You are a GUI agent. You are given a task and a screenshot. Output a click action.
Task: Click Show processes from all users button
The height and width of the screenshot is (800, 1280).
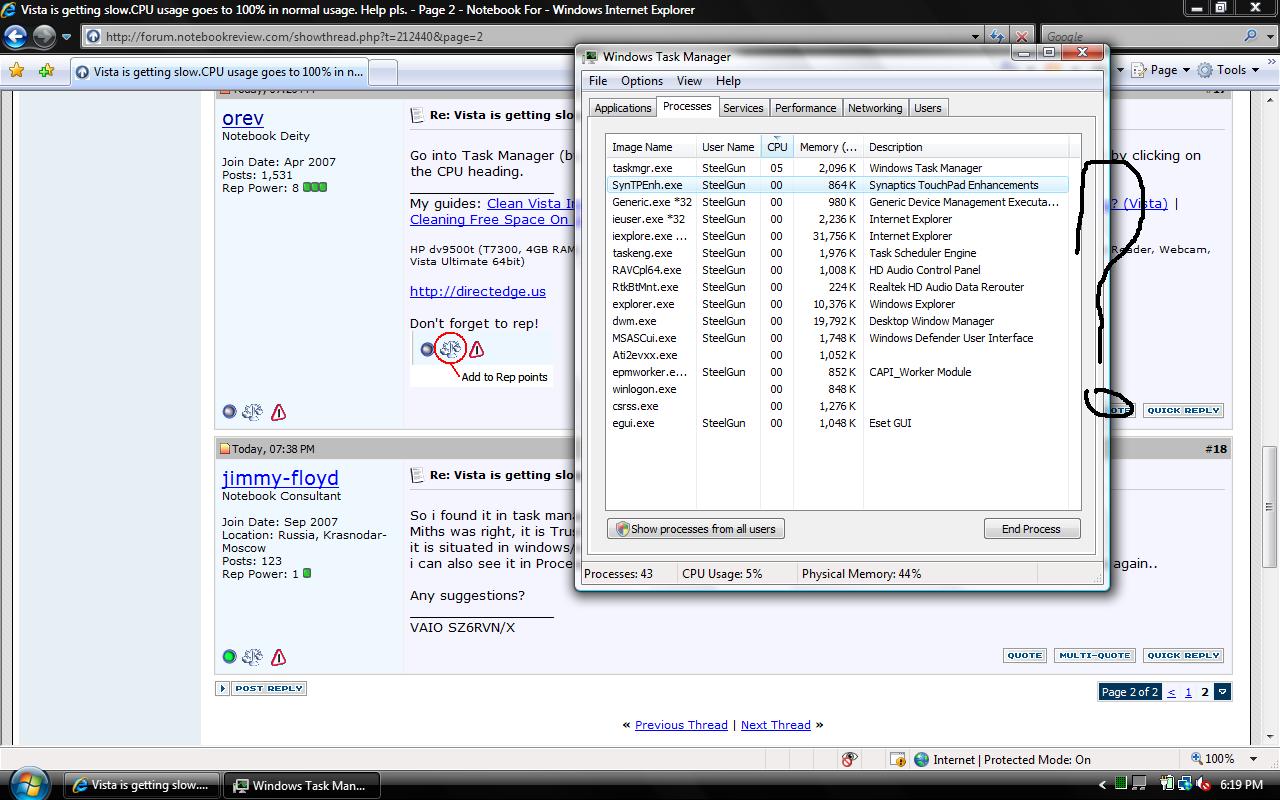pos(696,529)
